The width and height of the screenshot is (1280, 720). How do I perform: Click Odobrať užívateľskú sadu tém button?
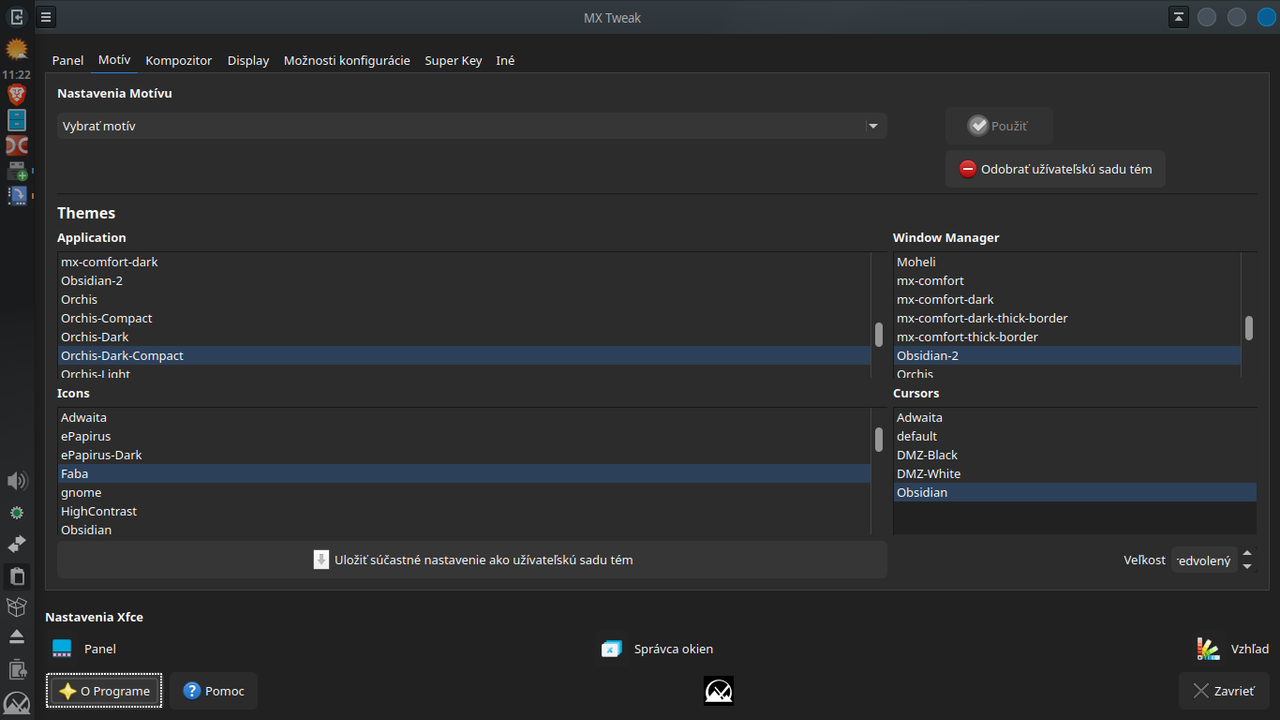pyautogui.click(x=1055, y=169)
